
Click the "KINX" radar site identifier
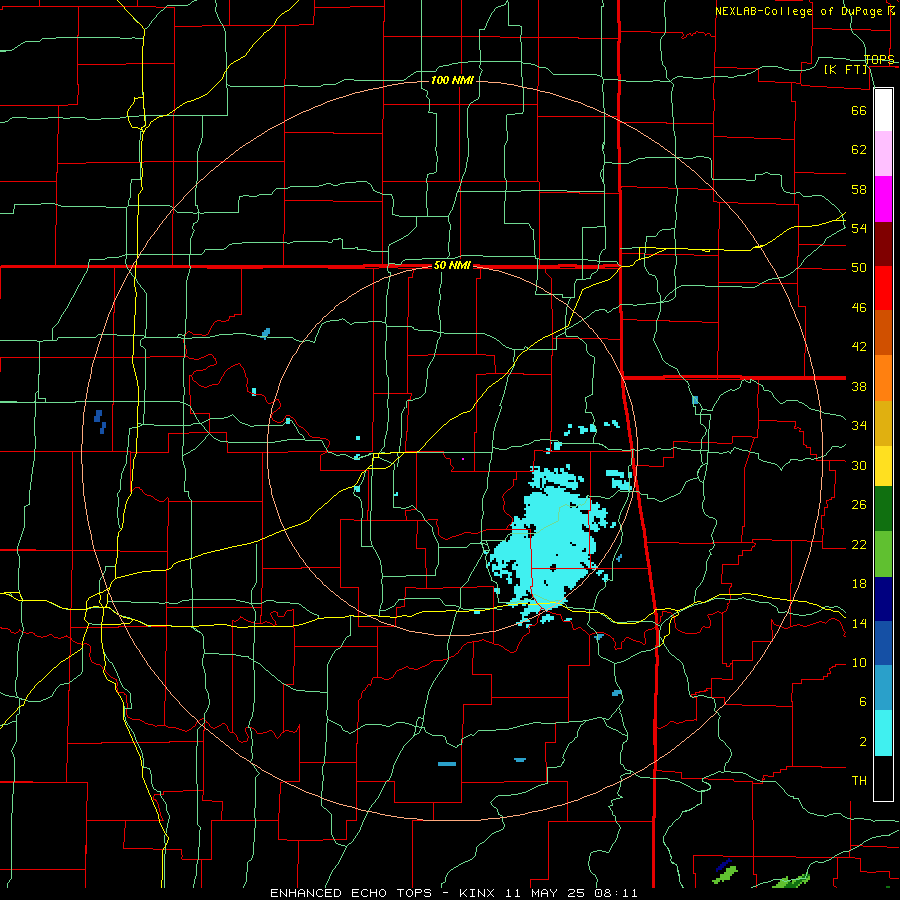[x=477, y=893]
